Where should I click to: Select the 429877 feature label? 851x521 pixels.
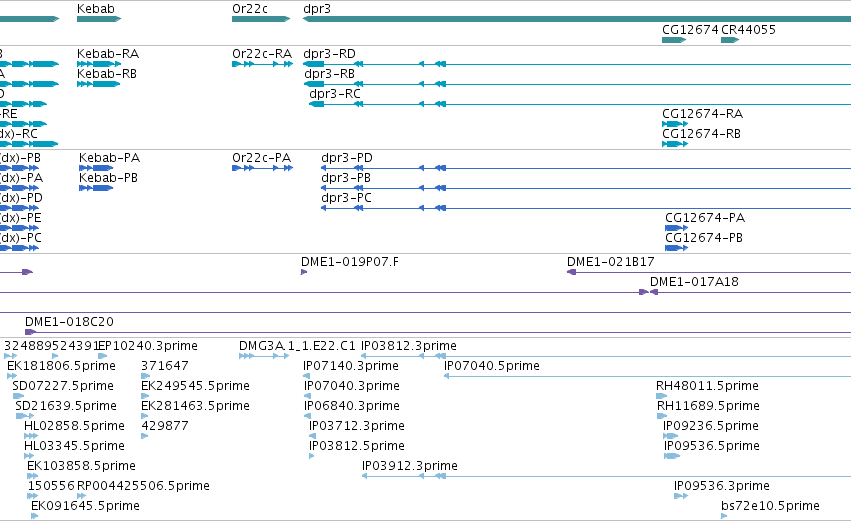[165, 426]
